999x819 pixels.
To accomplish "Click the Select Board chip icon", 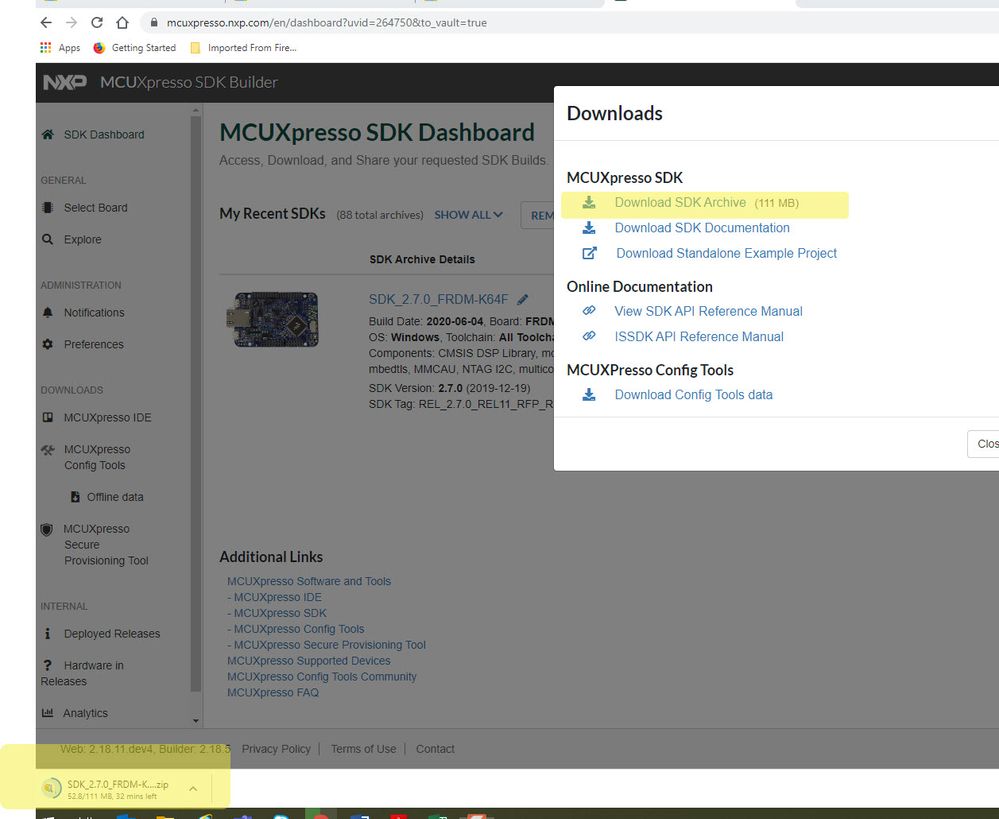I will pos(47,208).
